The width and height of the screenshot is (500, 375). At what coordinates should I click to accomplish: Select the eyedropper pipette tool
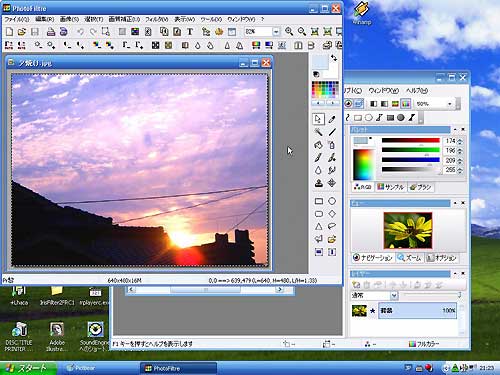[x=332, y=119]
